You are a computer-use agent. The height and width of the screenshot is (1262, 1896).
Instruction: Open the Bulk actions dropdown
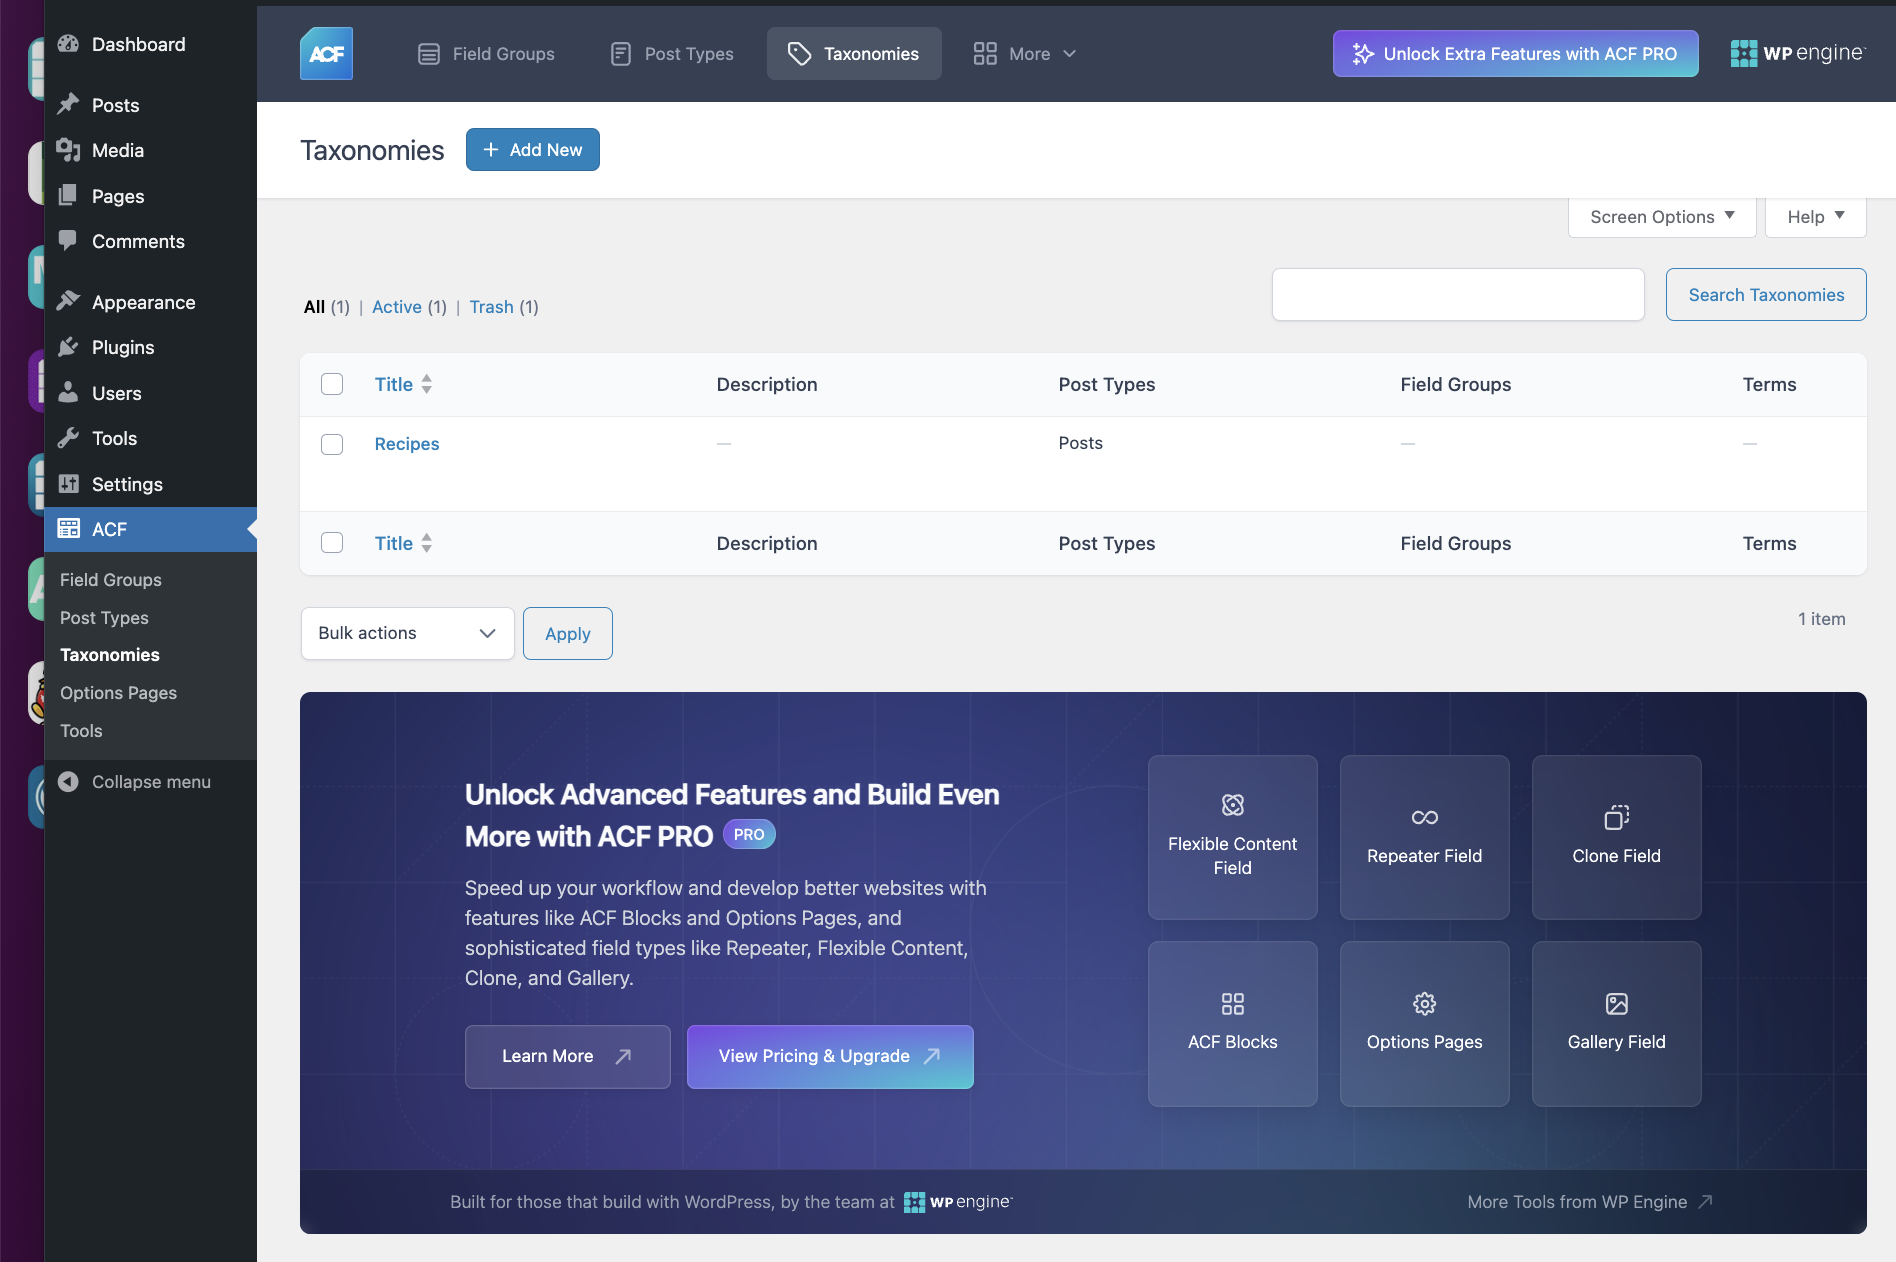[x=407, y=633]
